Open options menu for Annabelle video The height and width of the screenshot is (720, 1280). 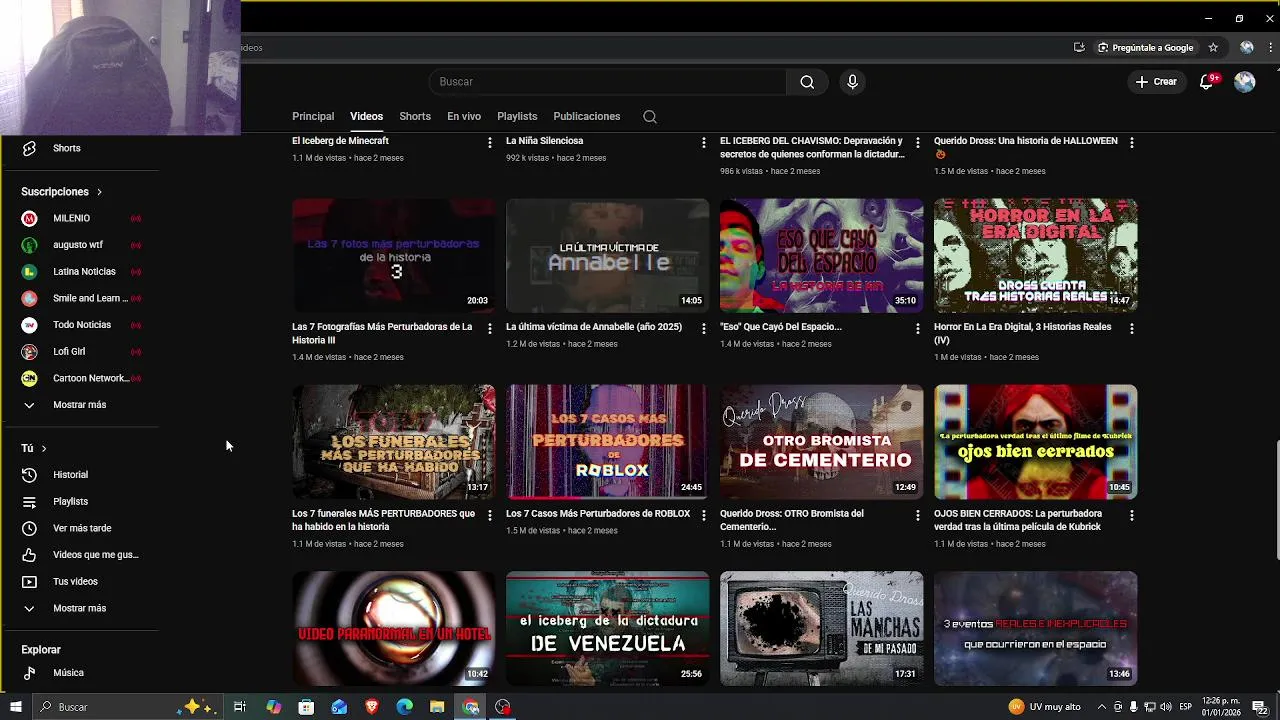[703, 329]
